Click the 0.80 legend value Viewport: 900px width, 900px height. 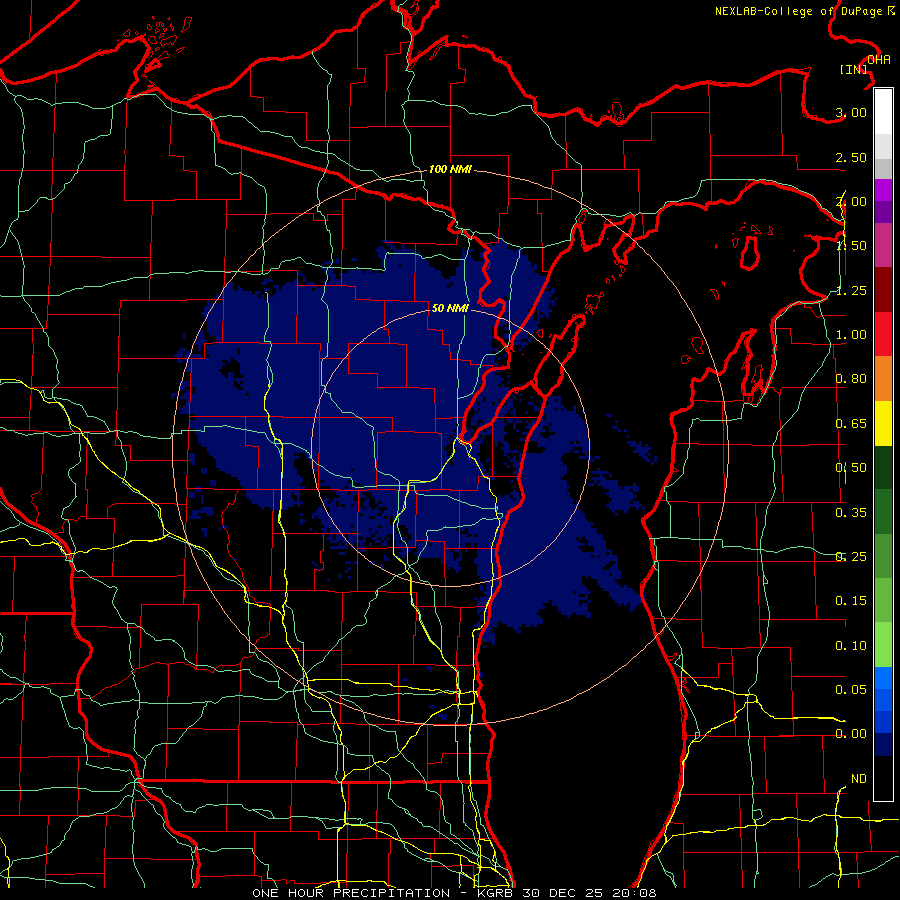tap(851, 379)
